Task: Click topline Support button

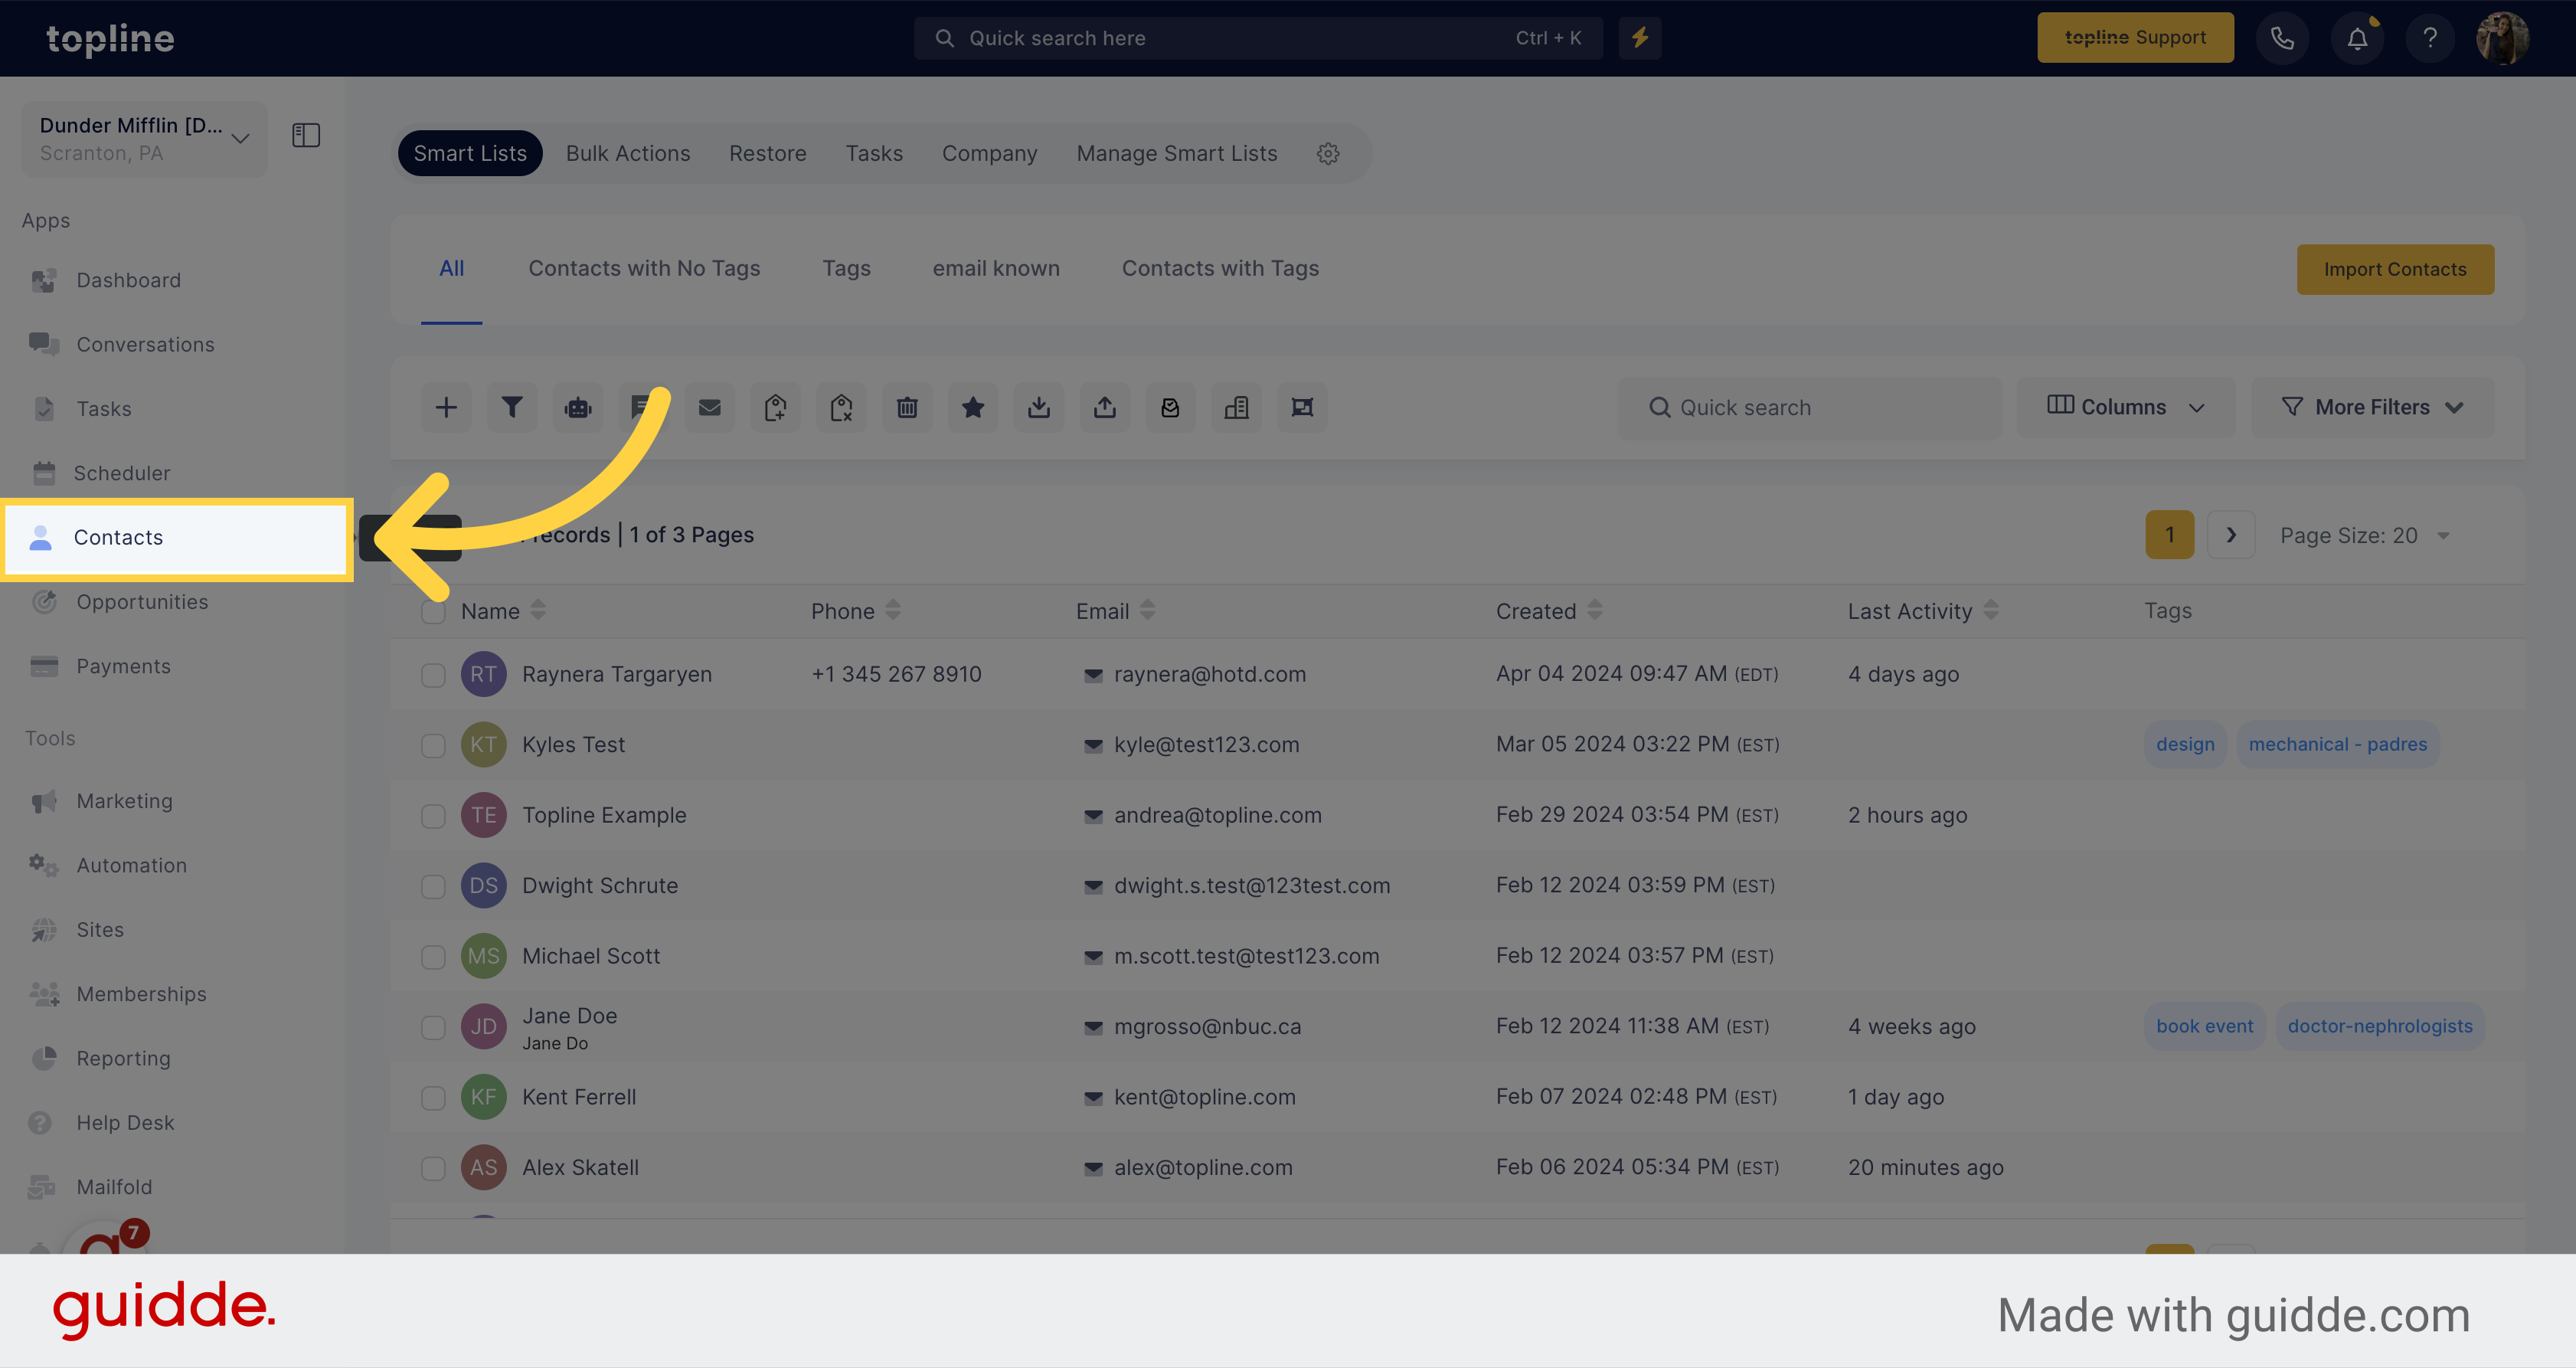Action: (x=2135, y=38)
